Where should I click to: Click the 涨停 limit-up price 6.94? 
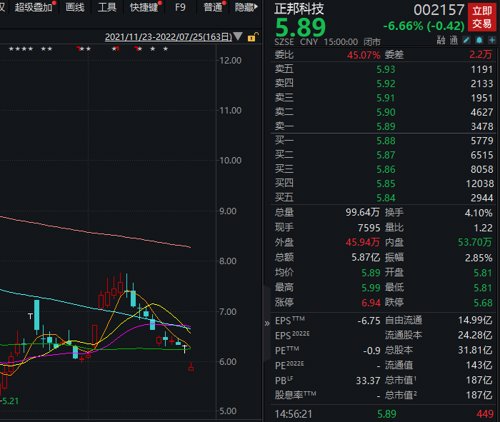(x=371, y=303)
